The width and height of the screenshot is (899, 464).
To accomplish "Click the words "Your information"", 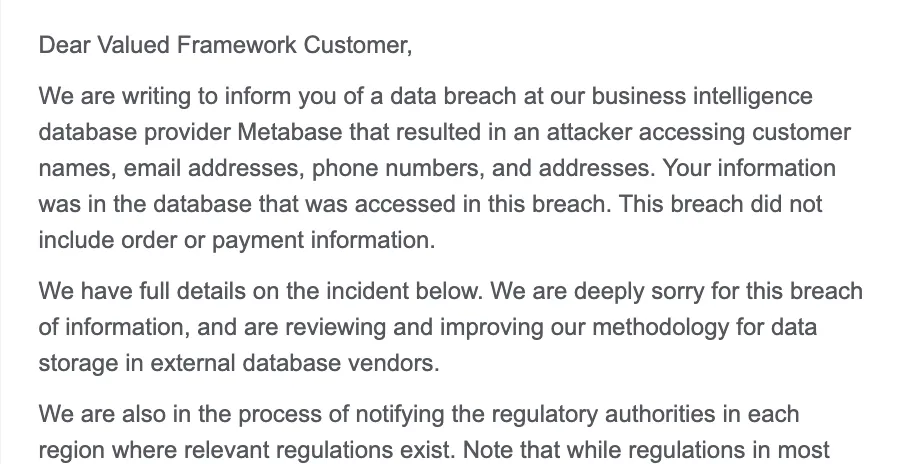I will [x=748, y=168].
